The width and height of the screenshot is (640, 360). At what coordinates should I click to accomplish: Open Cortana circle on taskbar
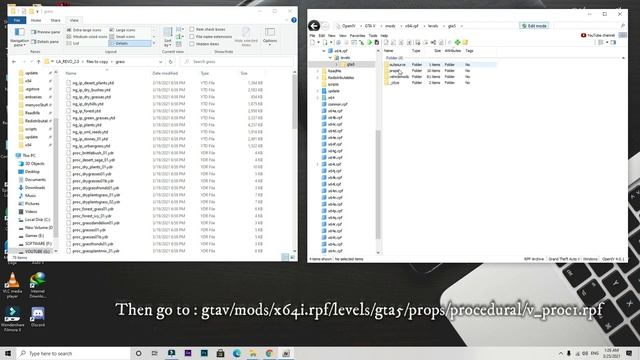(138, 353)
